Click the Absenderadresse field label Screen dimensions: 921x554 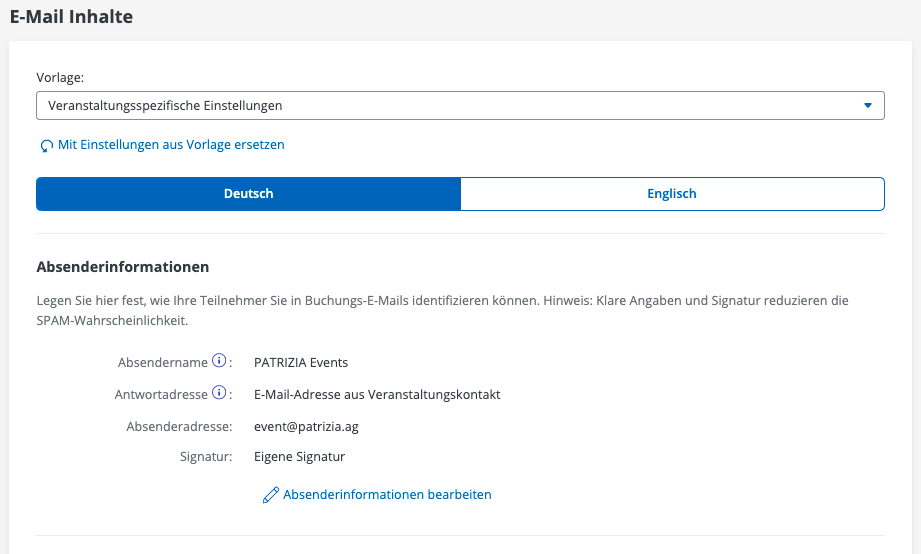click(x=179, y=427)
